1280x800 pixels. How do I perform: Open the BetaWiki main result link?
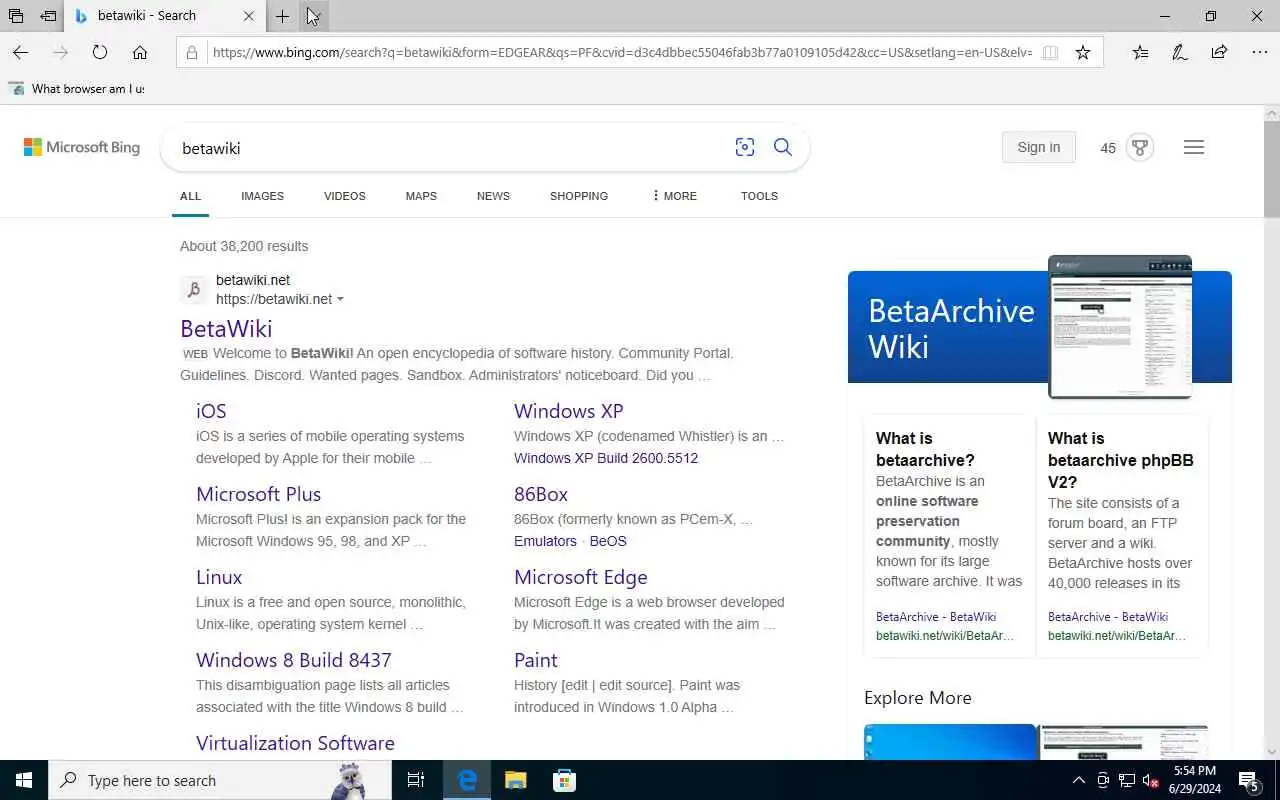[x=226, y=328]
